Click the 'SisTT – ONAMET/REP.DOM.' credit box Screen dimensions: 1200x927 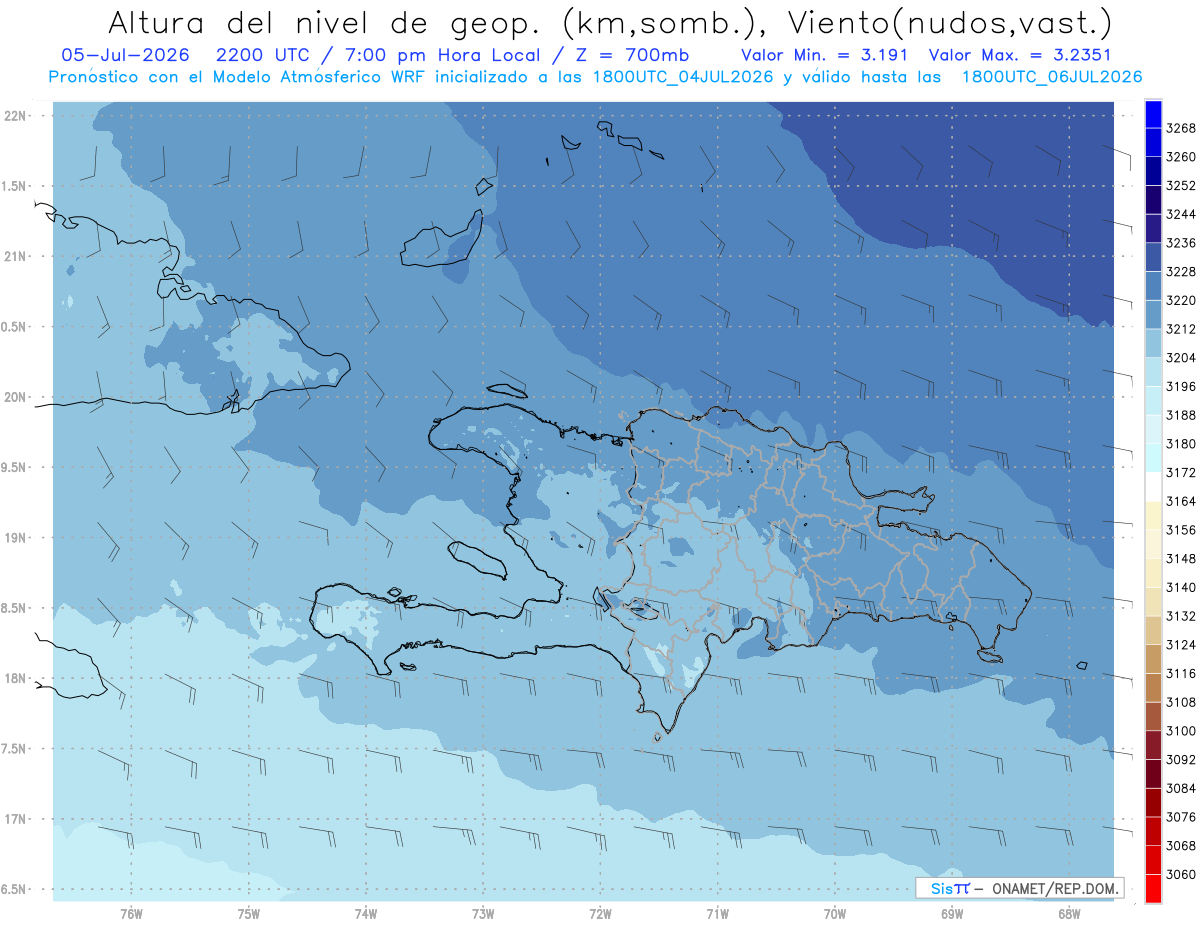[1019, 888]
